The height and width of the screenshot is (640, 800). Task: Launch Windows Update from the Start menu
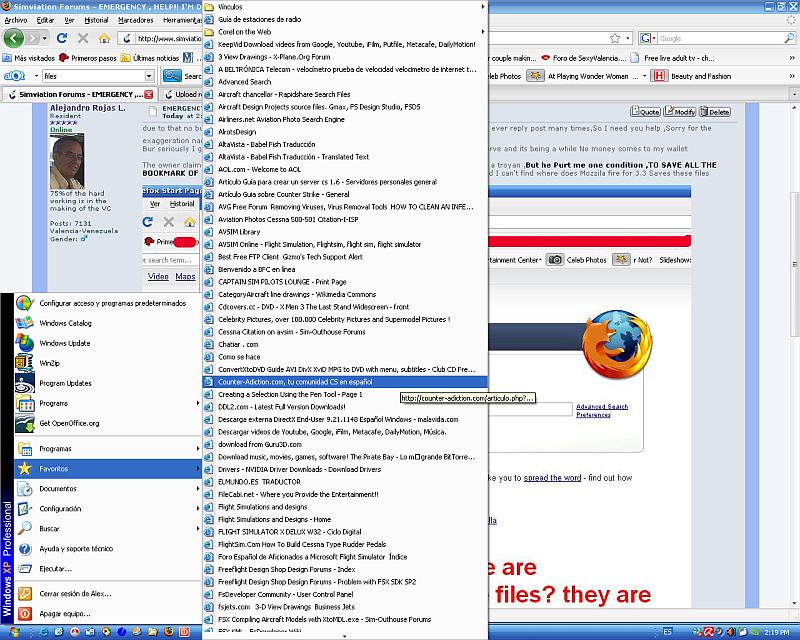click(x=64, y=343)
